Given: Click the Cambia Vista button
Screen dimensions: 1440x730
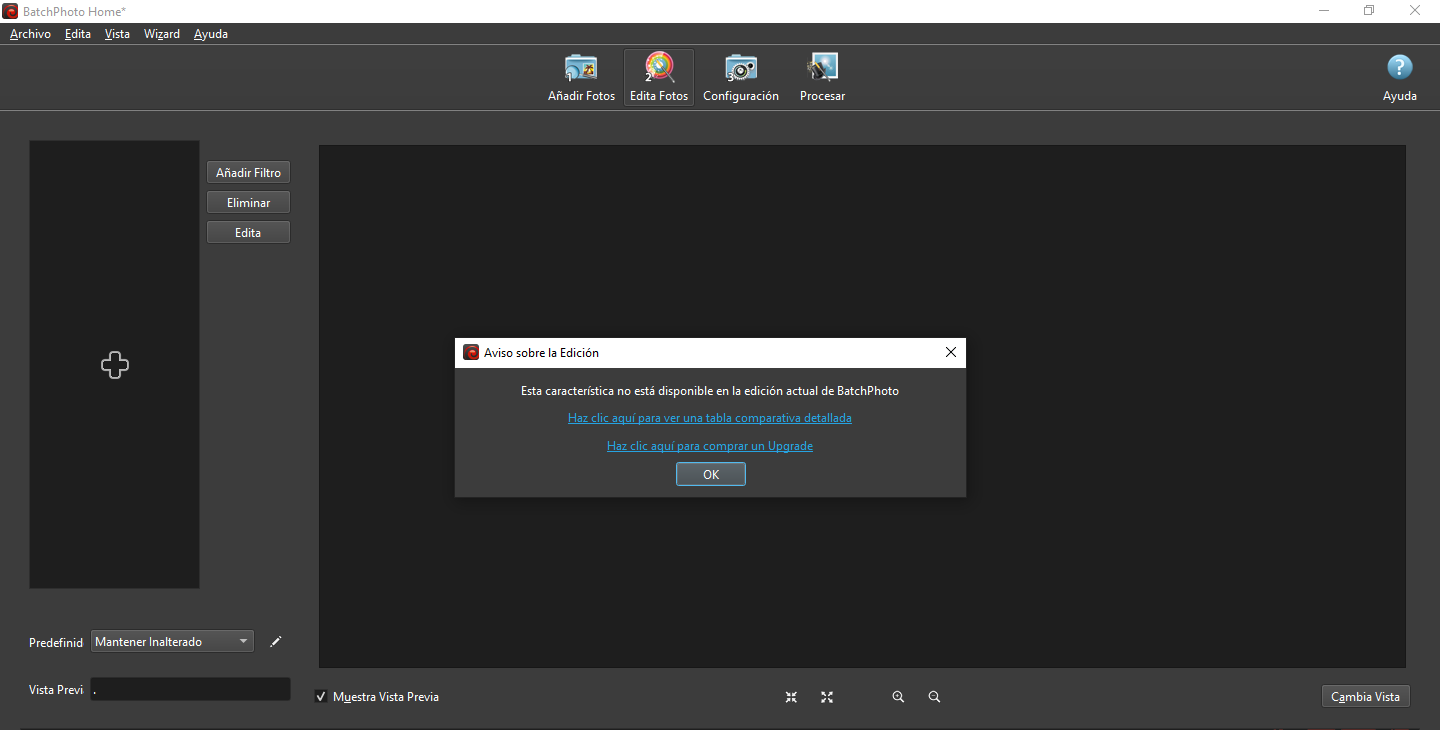Looking at the screenshot, I should (1365, 697).
